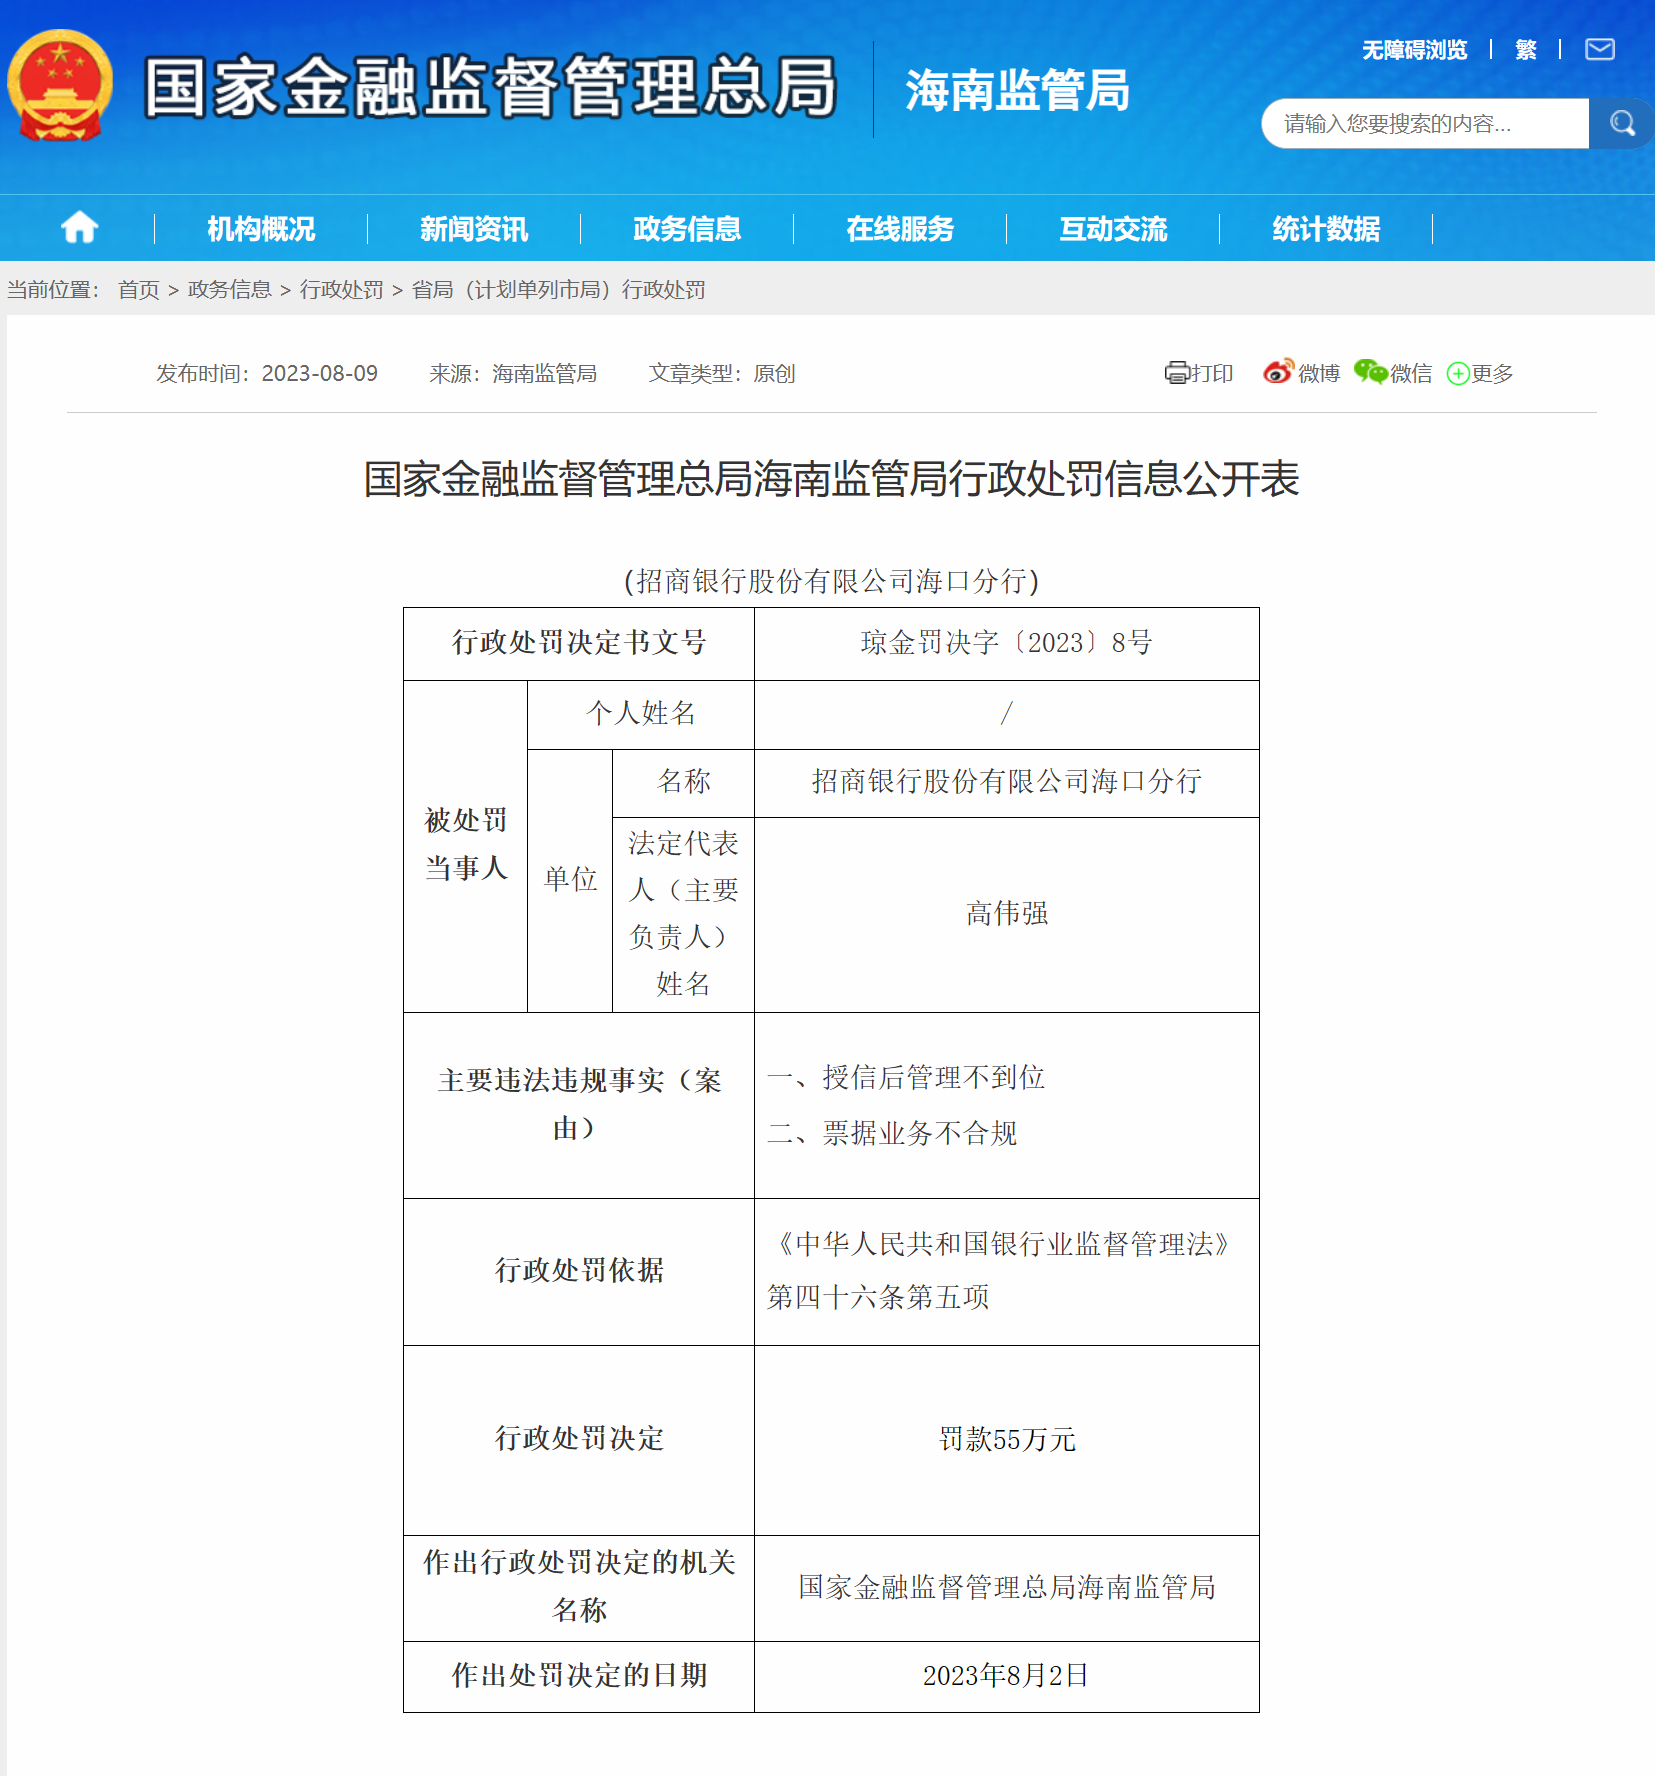Click 省局（计划单列市局）行政处罚 breadcrumb
This screenshot has height=1776, width=1655.
click(x=559, y=290)
